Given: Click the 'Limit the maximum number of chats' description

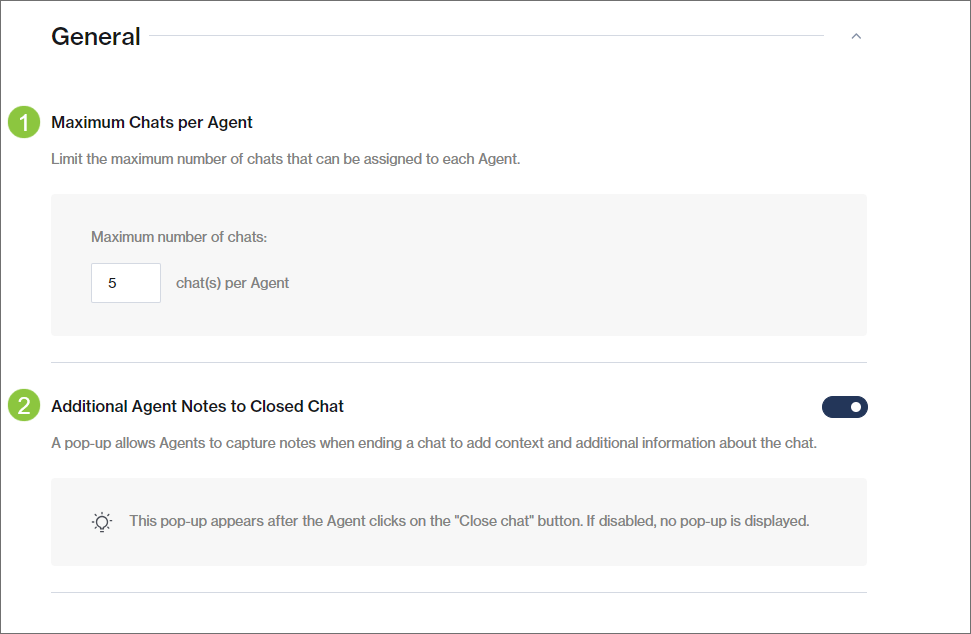Looking at the screenshot, I should coord(285,159).
